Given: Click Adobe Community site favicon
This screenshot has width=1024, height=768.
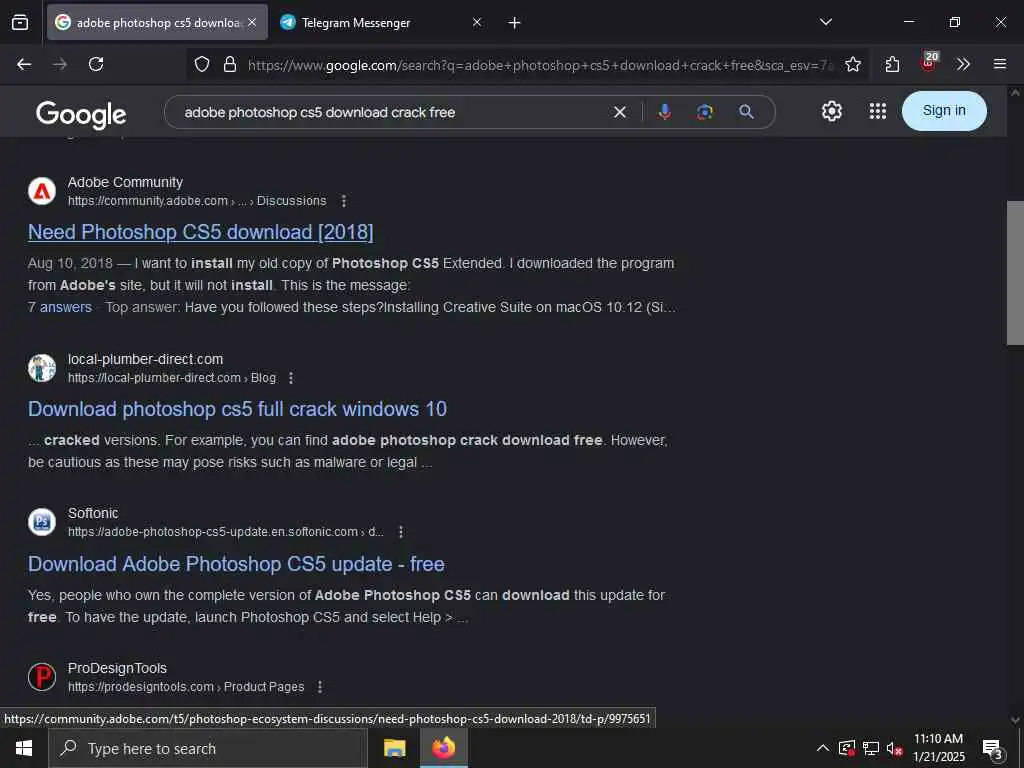Looking at the screenshot, I should pos(42,191).
